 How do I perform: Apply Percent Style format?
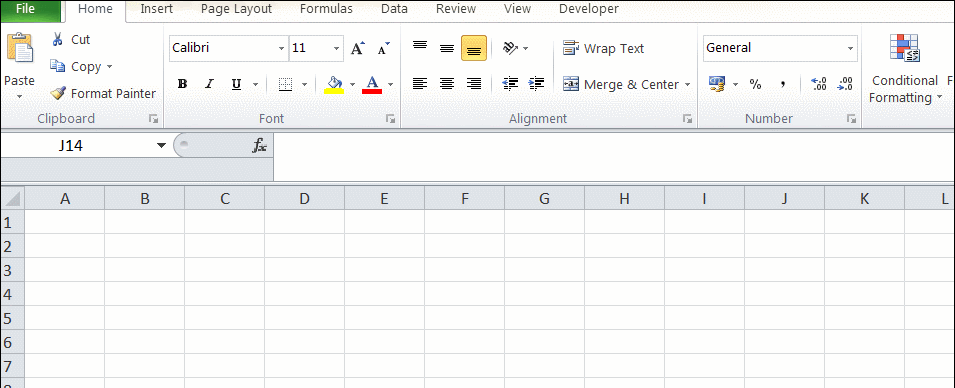[x=755, y=84]
